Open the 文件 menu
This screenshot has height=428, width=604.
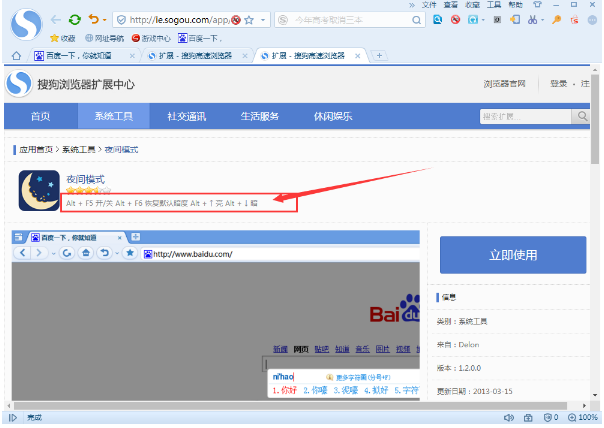[429, 5]
